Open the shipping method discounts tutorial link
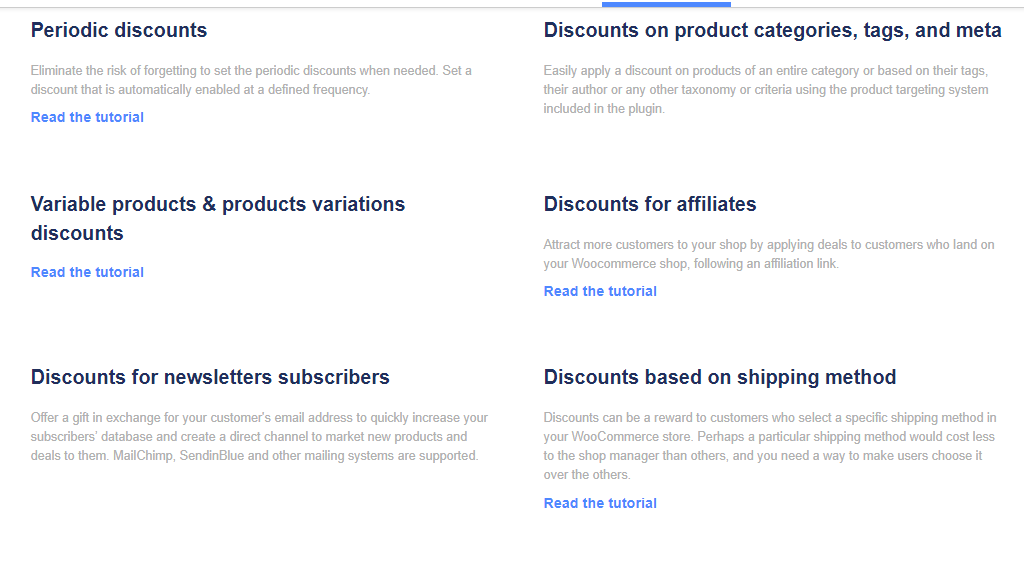This screenshot has height=576, width=1024. 600,503
